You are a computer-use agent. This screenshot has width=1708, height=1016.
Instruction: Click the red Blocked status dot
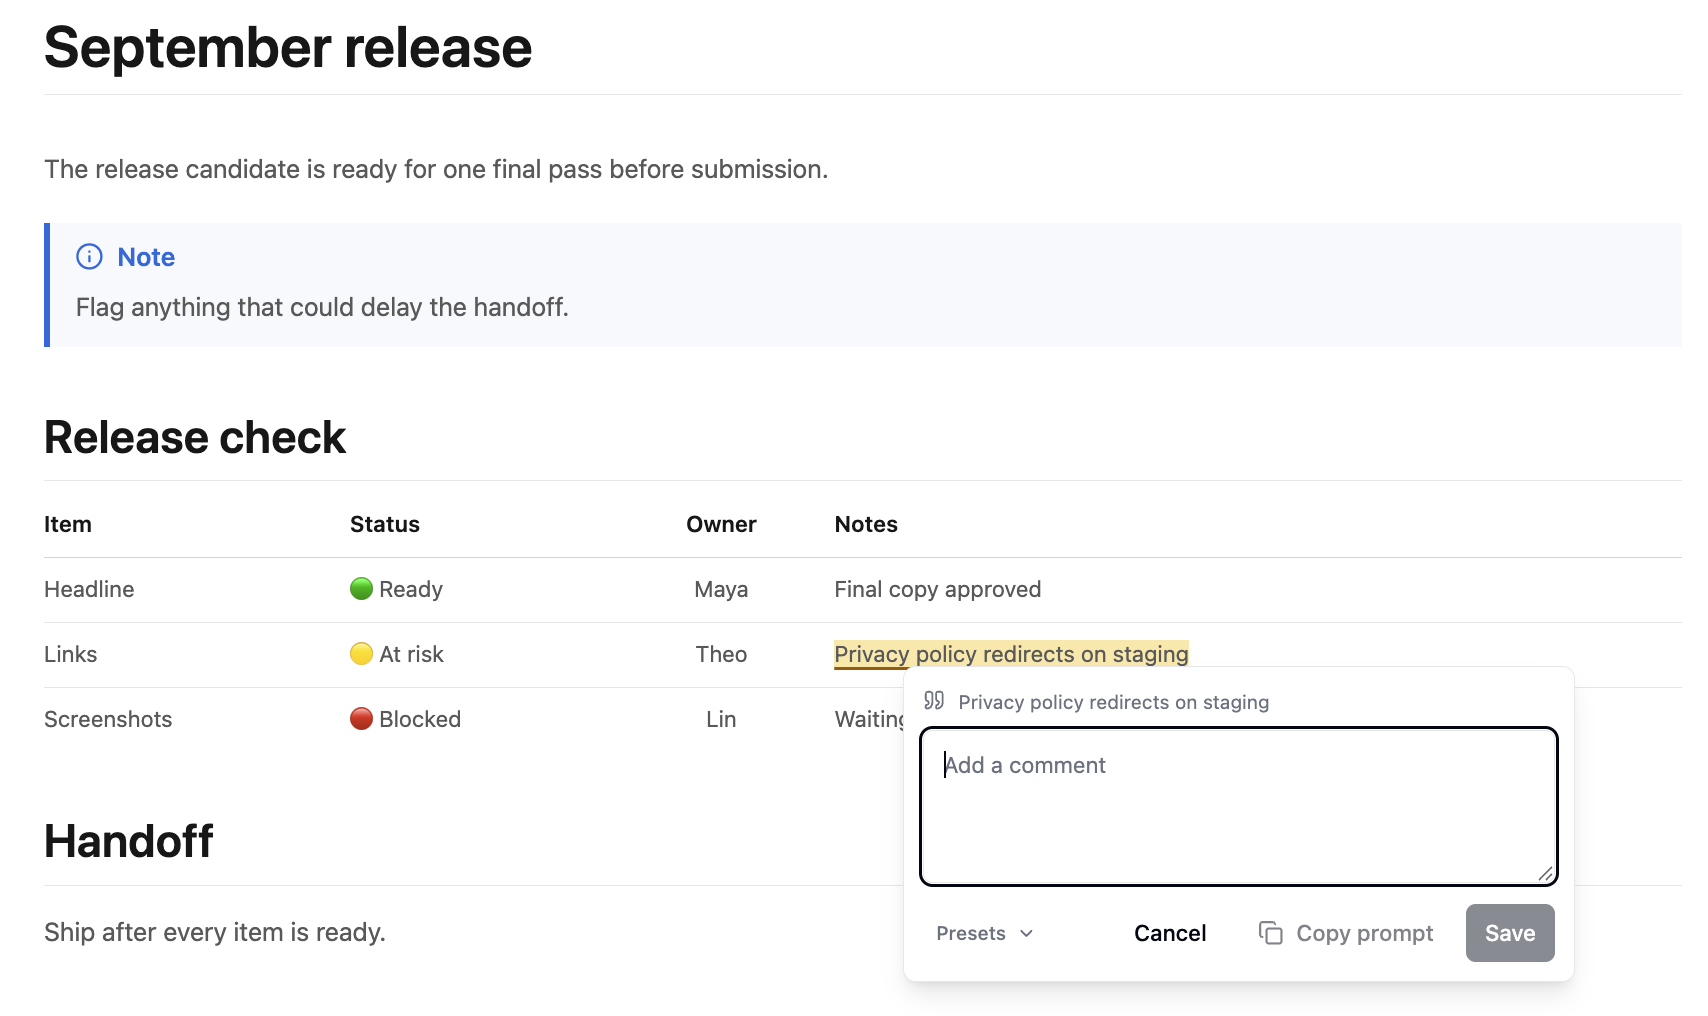tap(361, 719)
